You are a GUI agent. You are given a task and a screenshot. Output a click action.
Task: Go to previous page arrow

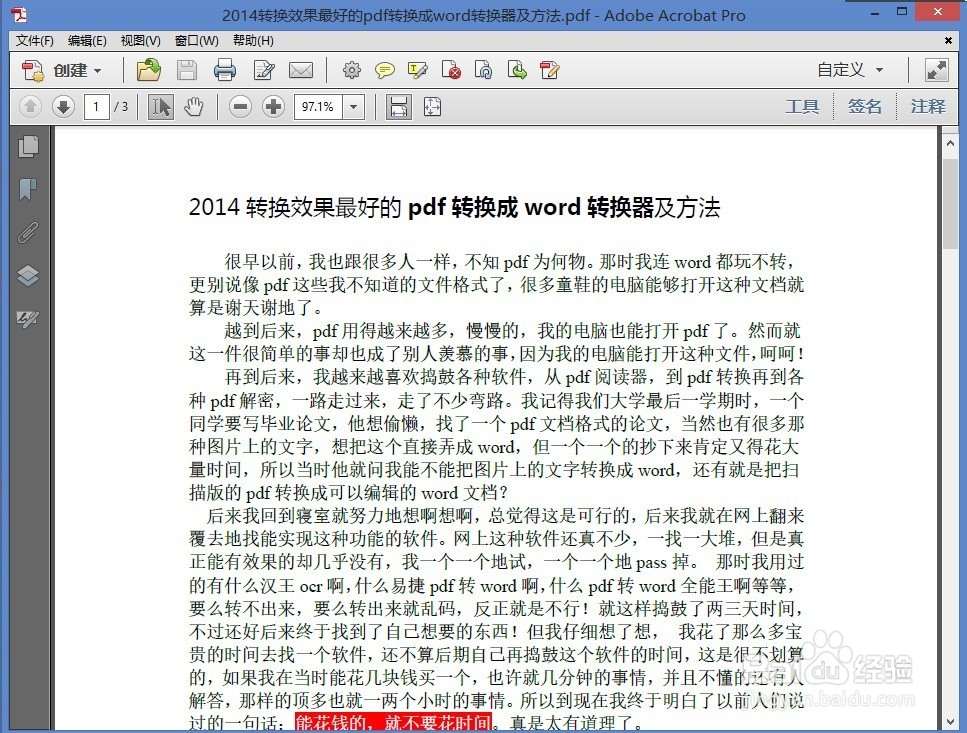30,107
